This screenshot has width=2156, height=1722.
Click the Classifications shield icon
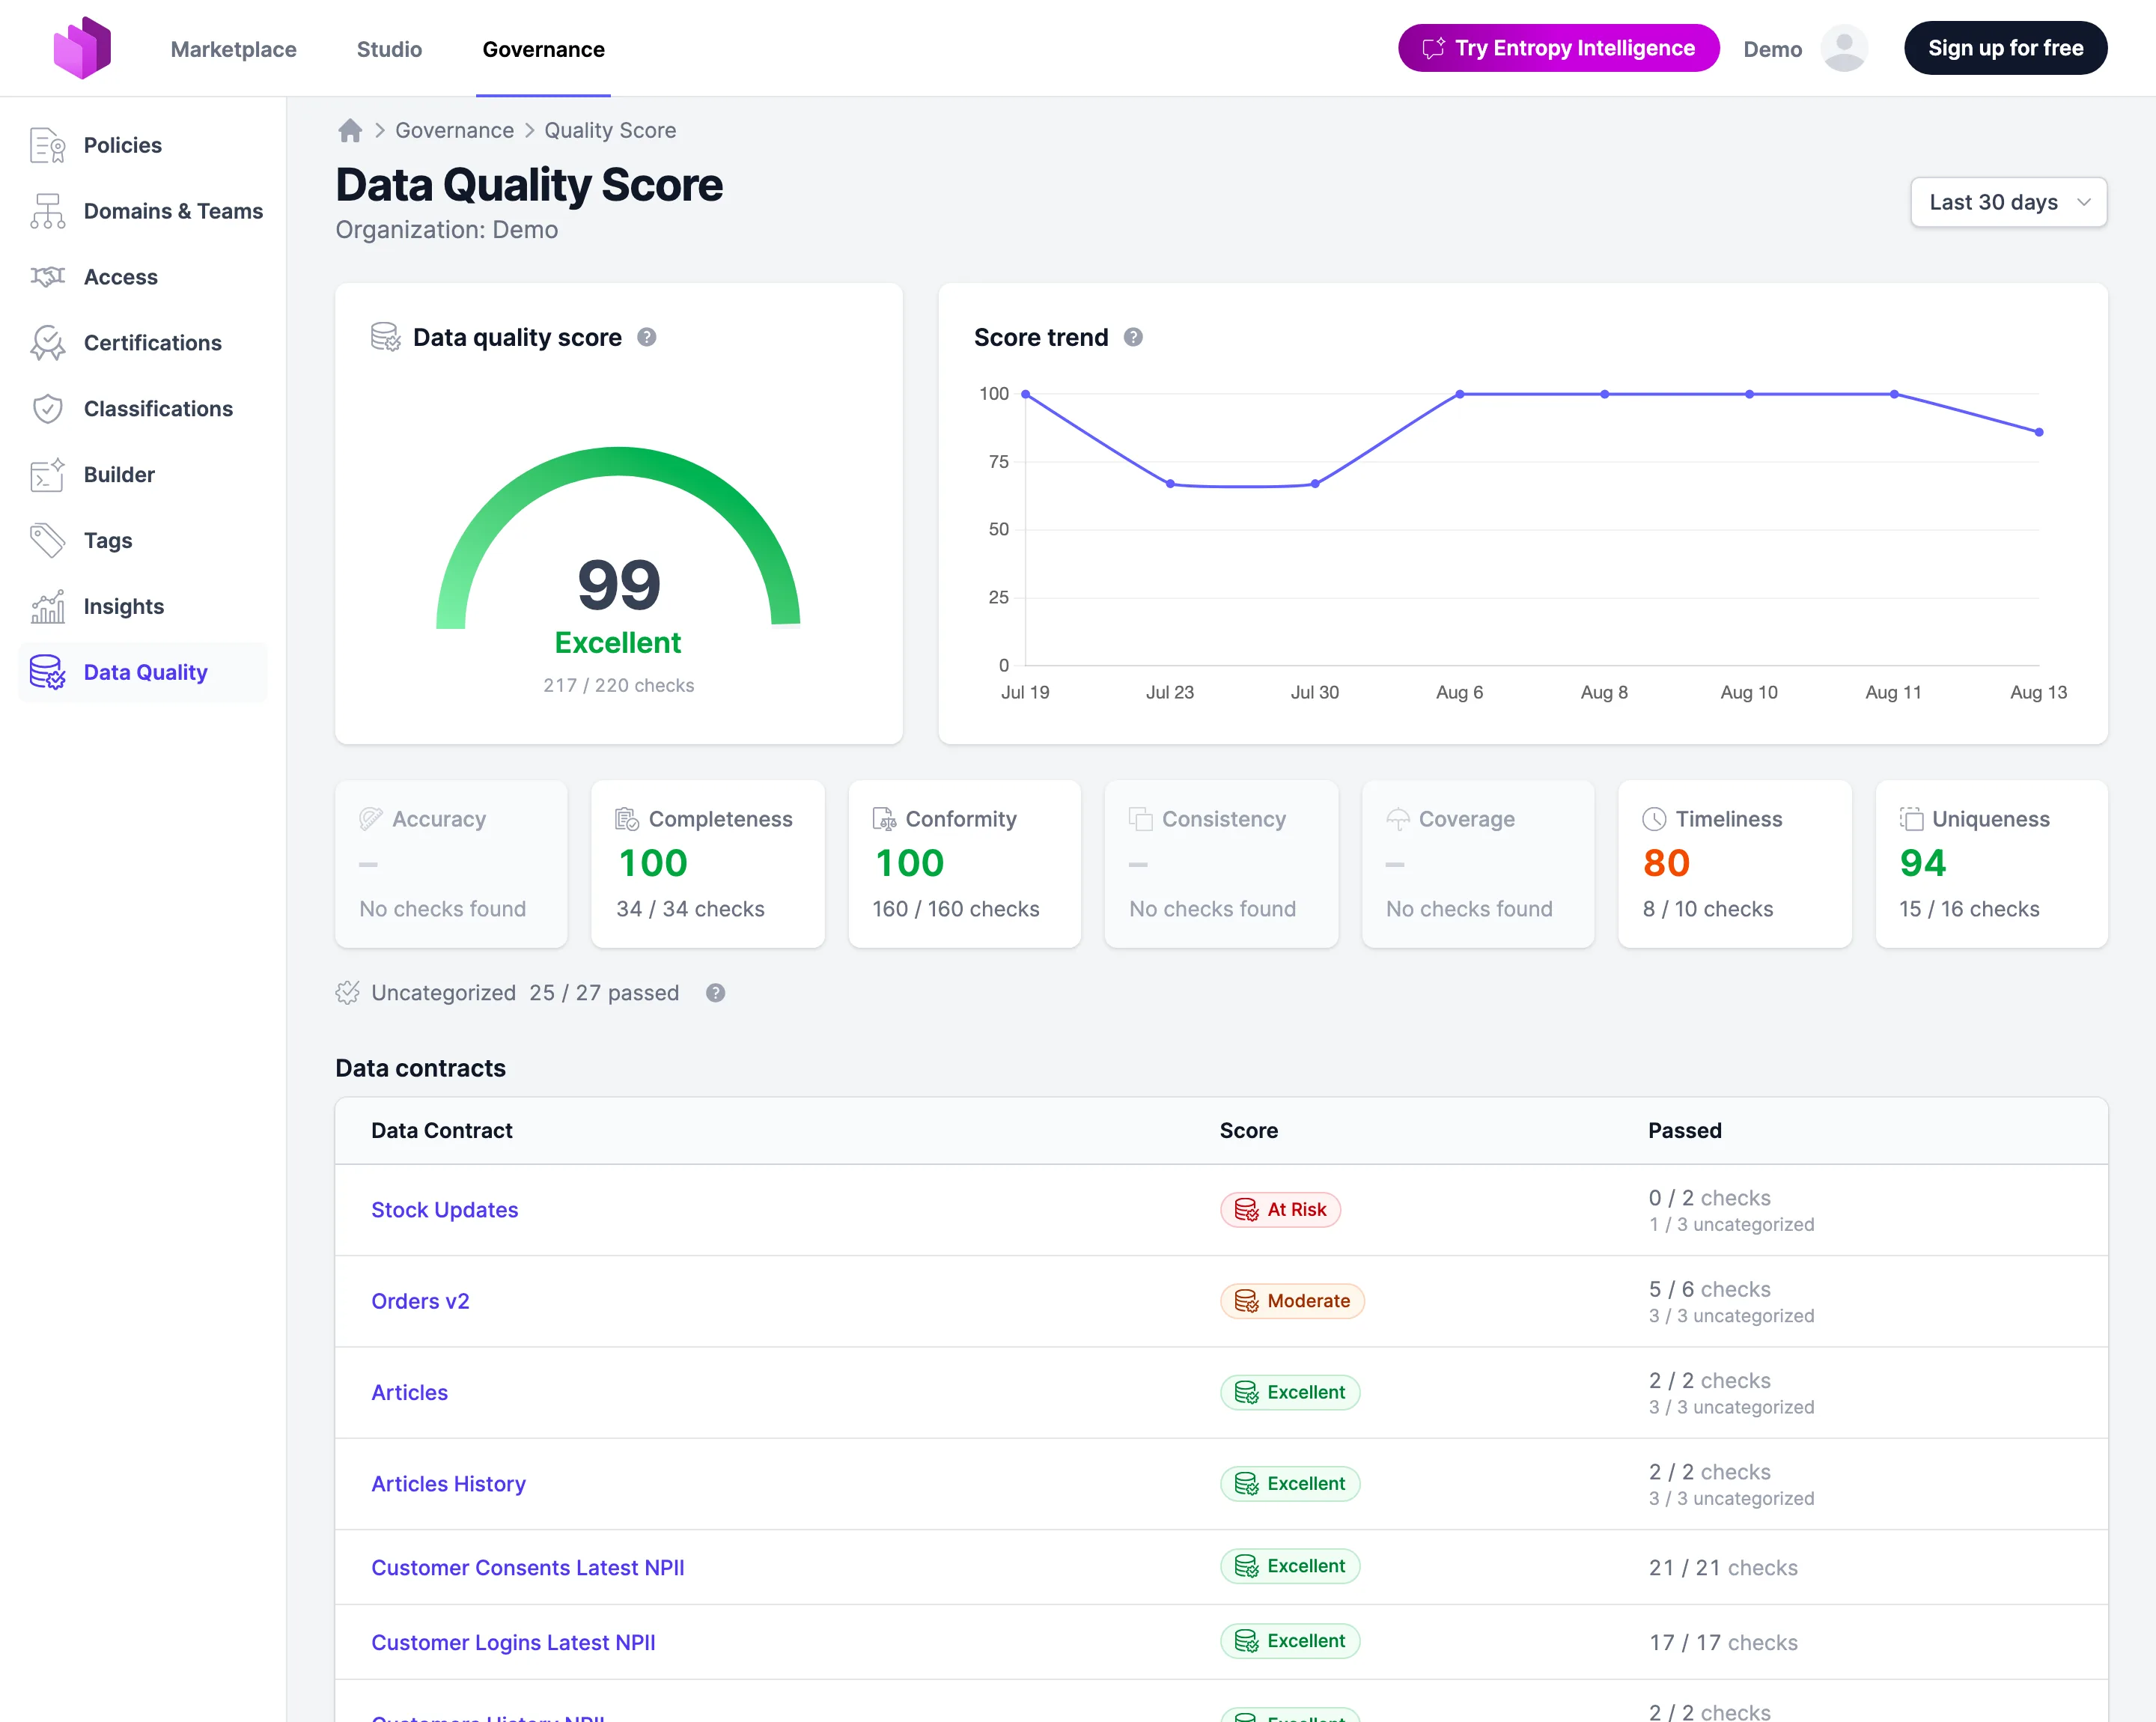48,409
